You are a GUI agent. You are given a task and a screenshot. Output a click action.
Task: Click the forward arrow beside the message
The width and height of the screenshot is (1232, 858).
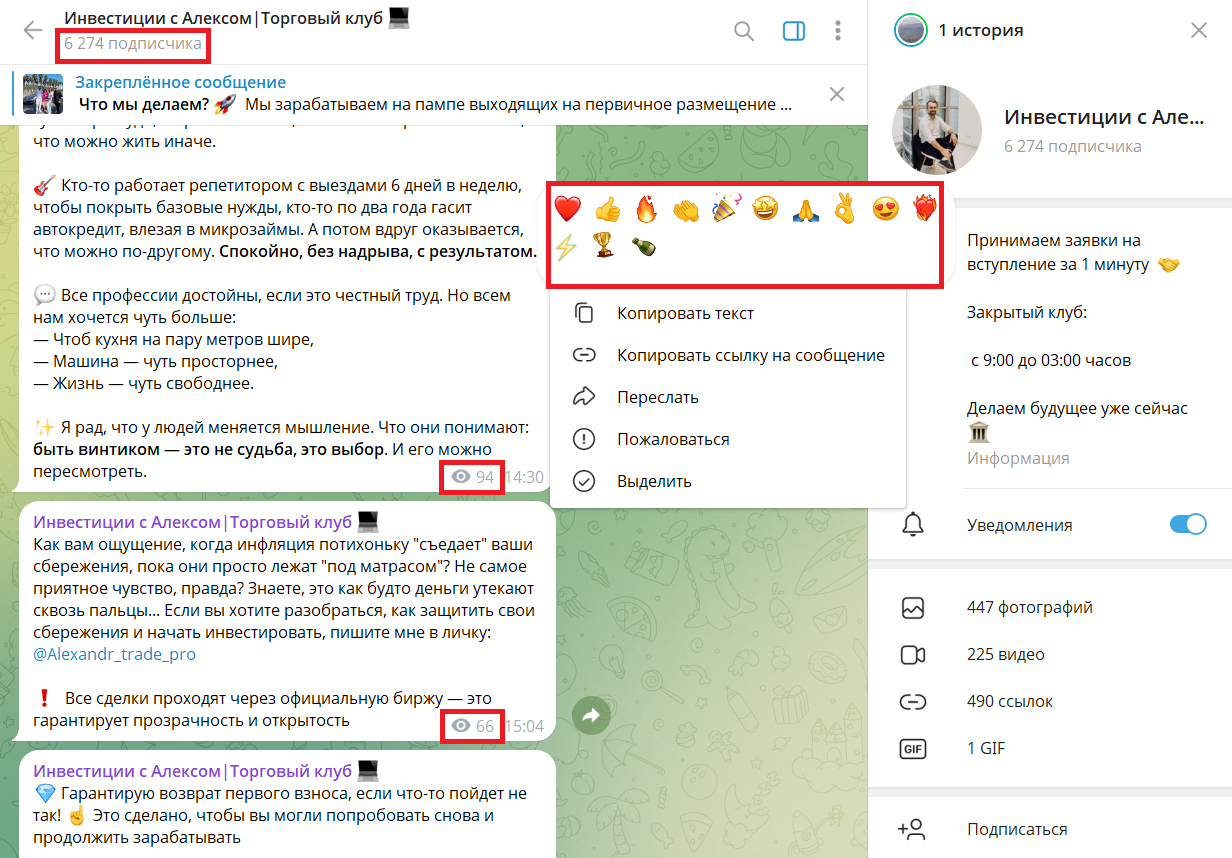pos(590,715)
